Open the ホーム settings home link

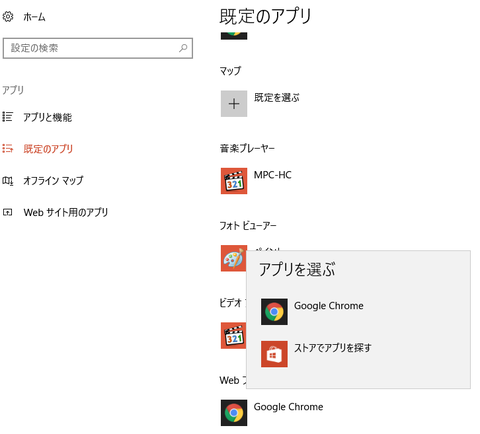point(34,17)
